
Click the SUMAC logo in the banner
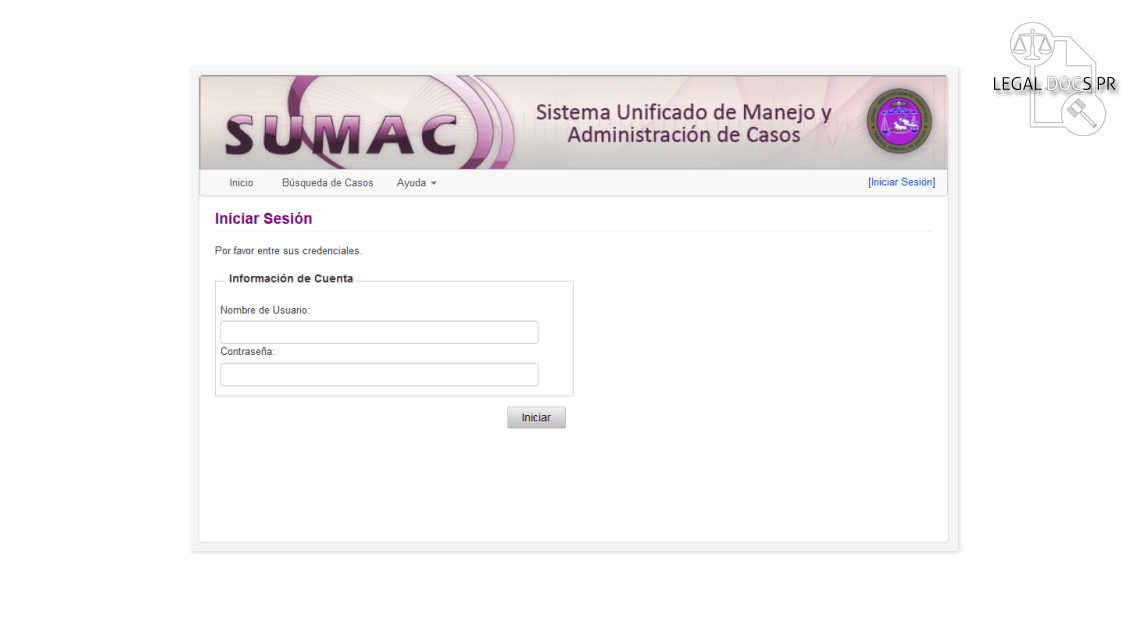[x=342, y=133]
